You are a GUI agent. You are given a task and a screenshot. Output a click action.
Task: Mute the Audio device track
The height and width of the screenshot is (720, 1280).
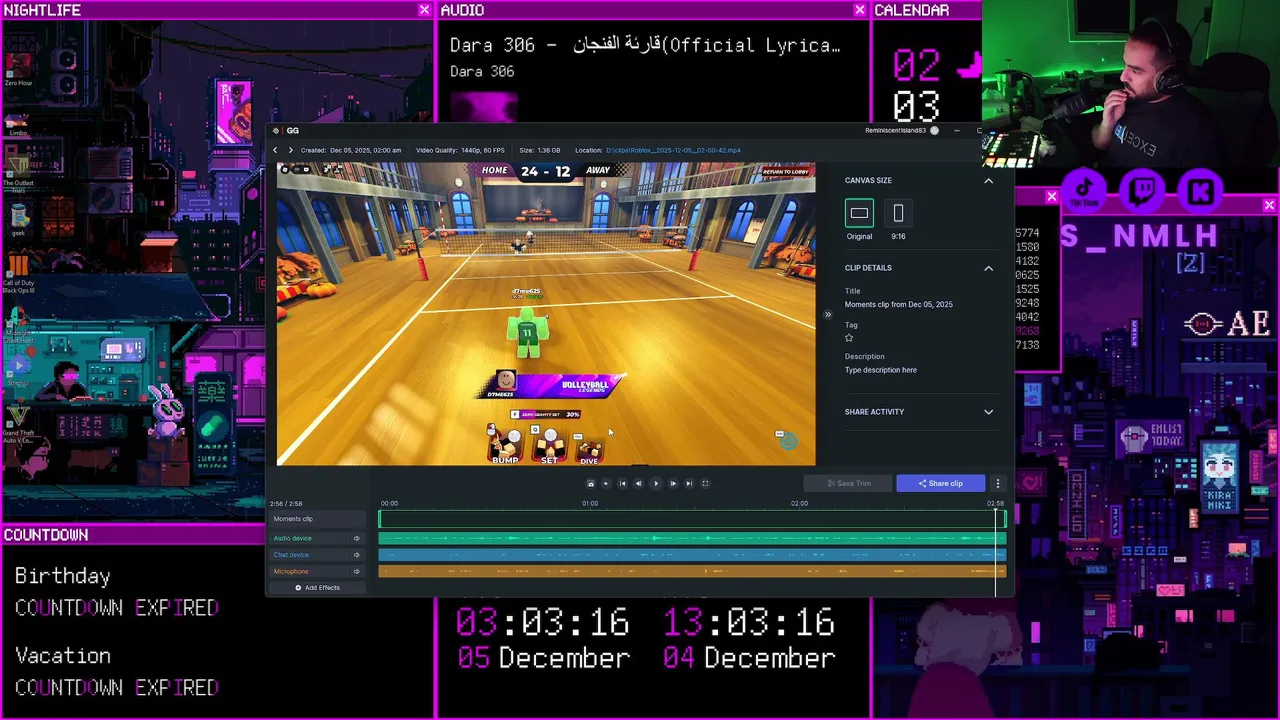coord(356,538)
